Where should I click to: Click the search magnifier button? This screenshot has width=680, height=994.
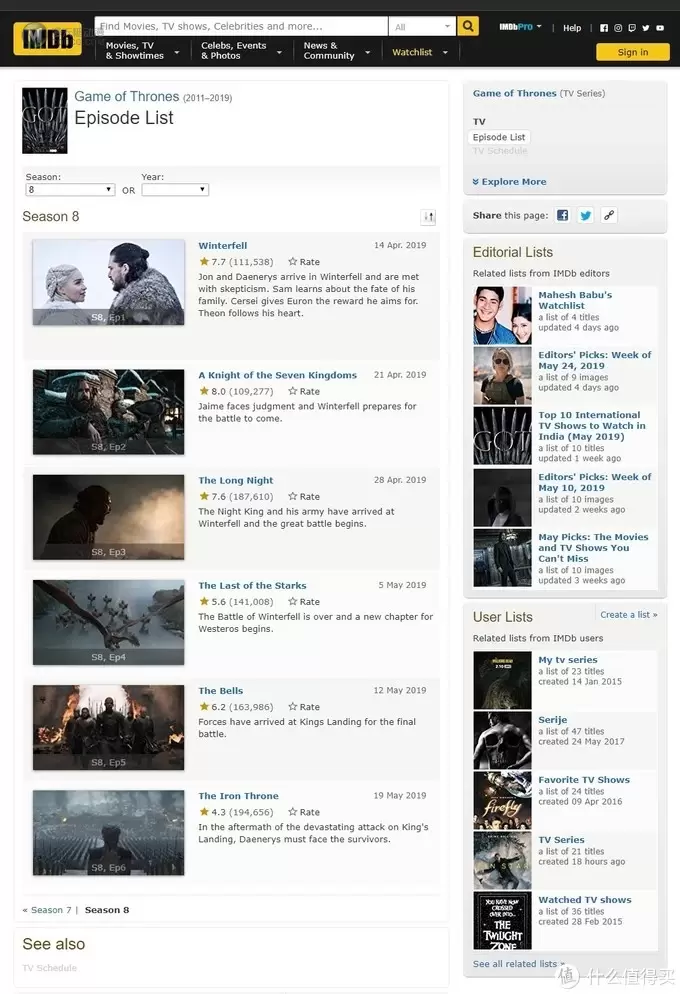pos(468,26)
